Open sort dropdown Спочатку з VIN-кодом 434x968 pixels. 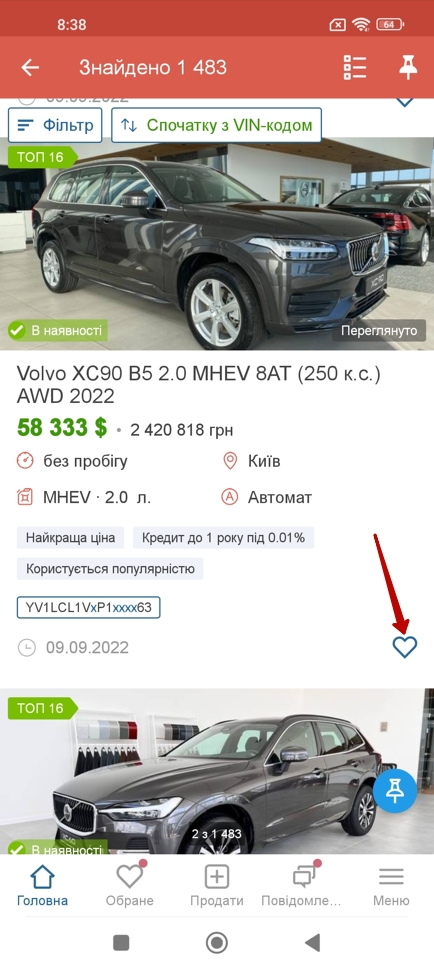(217, 125)
